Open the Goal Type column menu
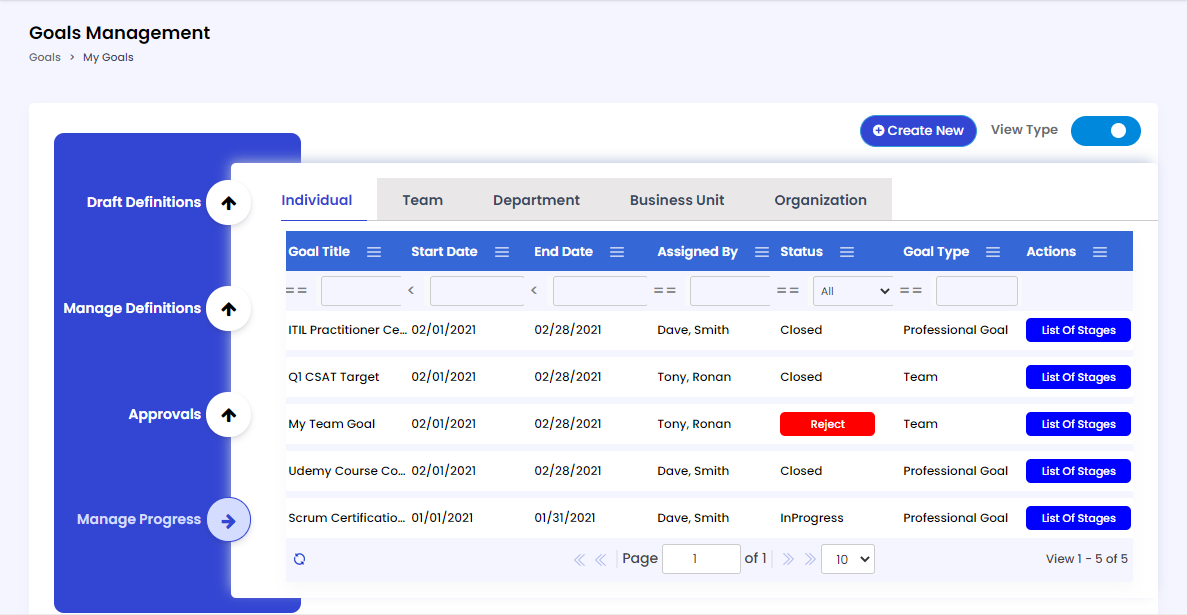The width and height of the screenshot is (1187, 615). [993, 252]
